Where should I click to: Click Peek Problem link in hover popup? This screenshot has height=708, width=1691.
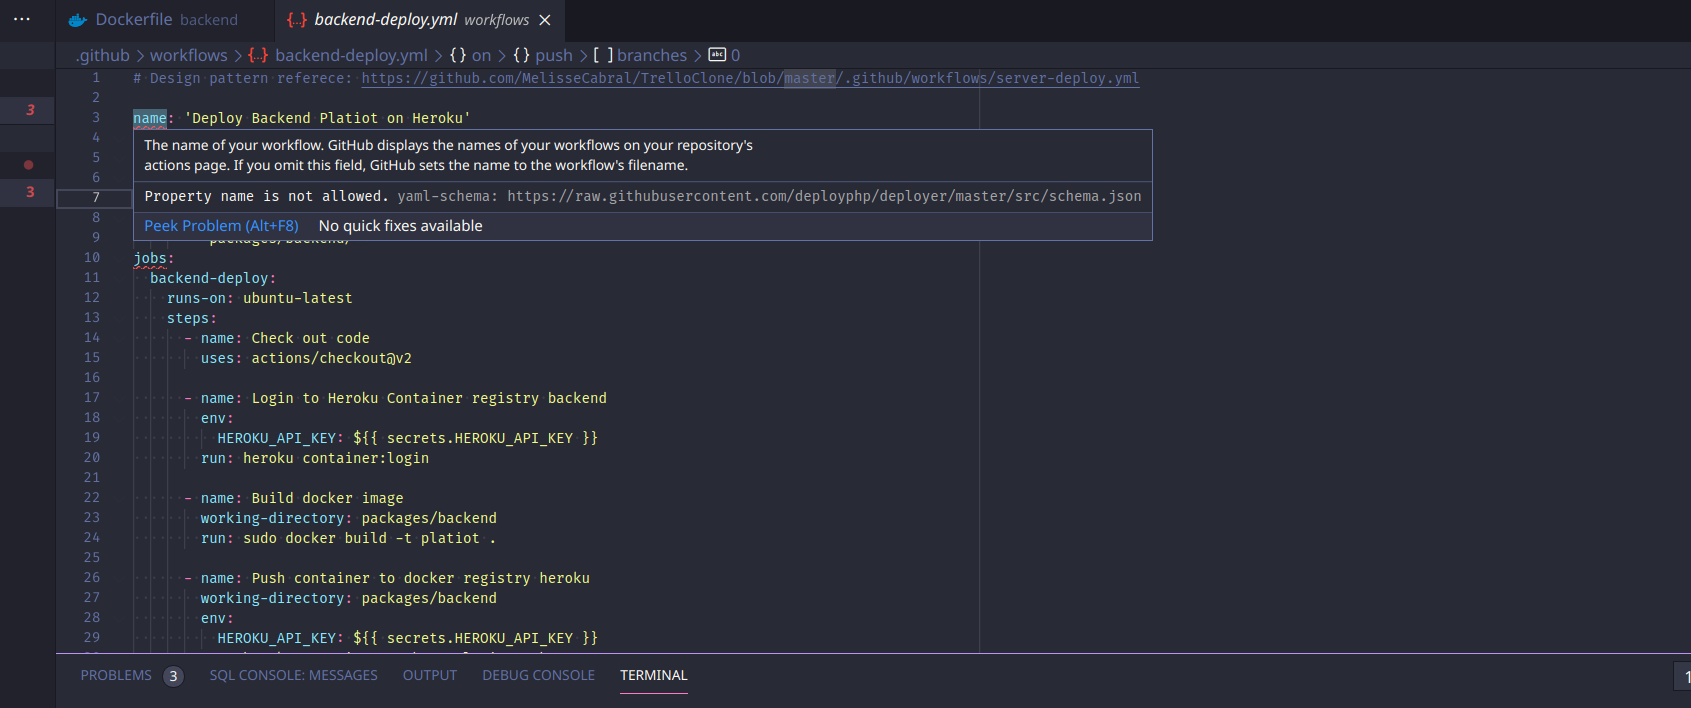pyautogui.click(x=221, y=226)
